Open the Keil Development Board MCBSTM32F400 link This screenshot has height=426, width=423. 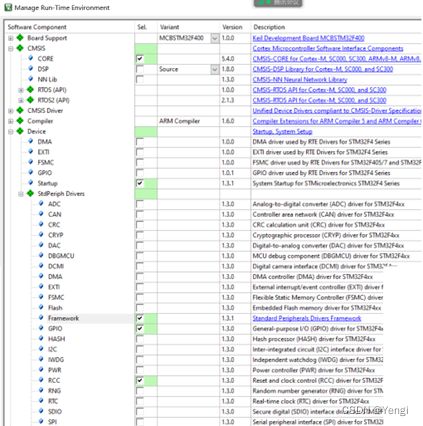[x=308, y=38]
